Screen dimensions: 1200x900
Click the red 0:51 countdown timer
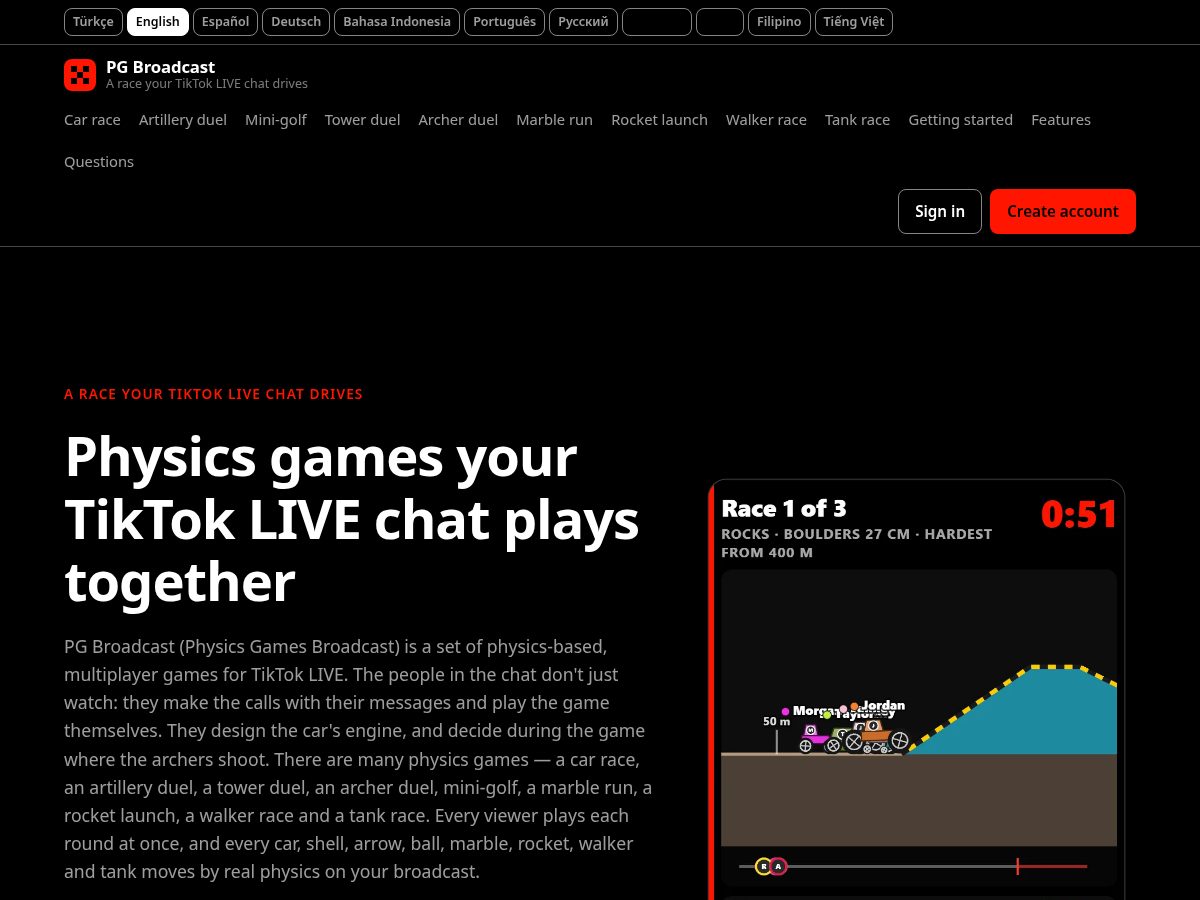(1079, 514)
